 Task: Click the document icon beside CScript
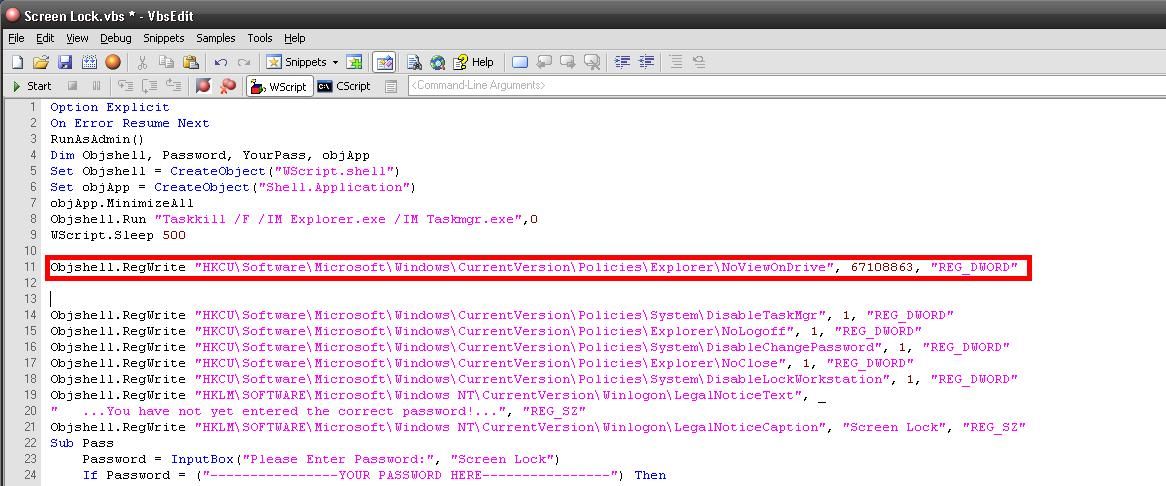tap(390, 86)
